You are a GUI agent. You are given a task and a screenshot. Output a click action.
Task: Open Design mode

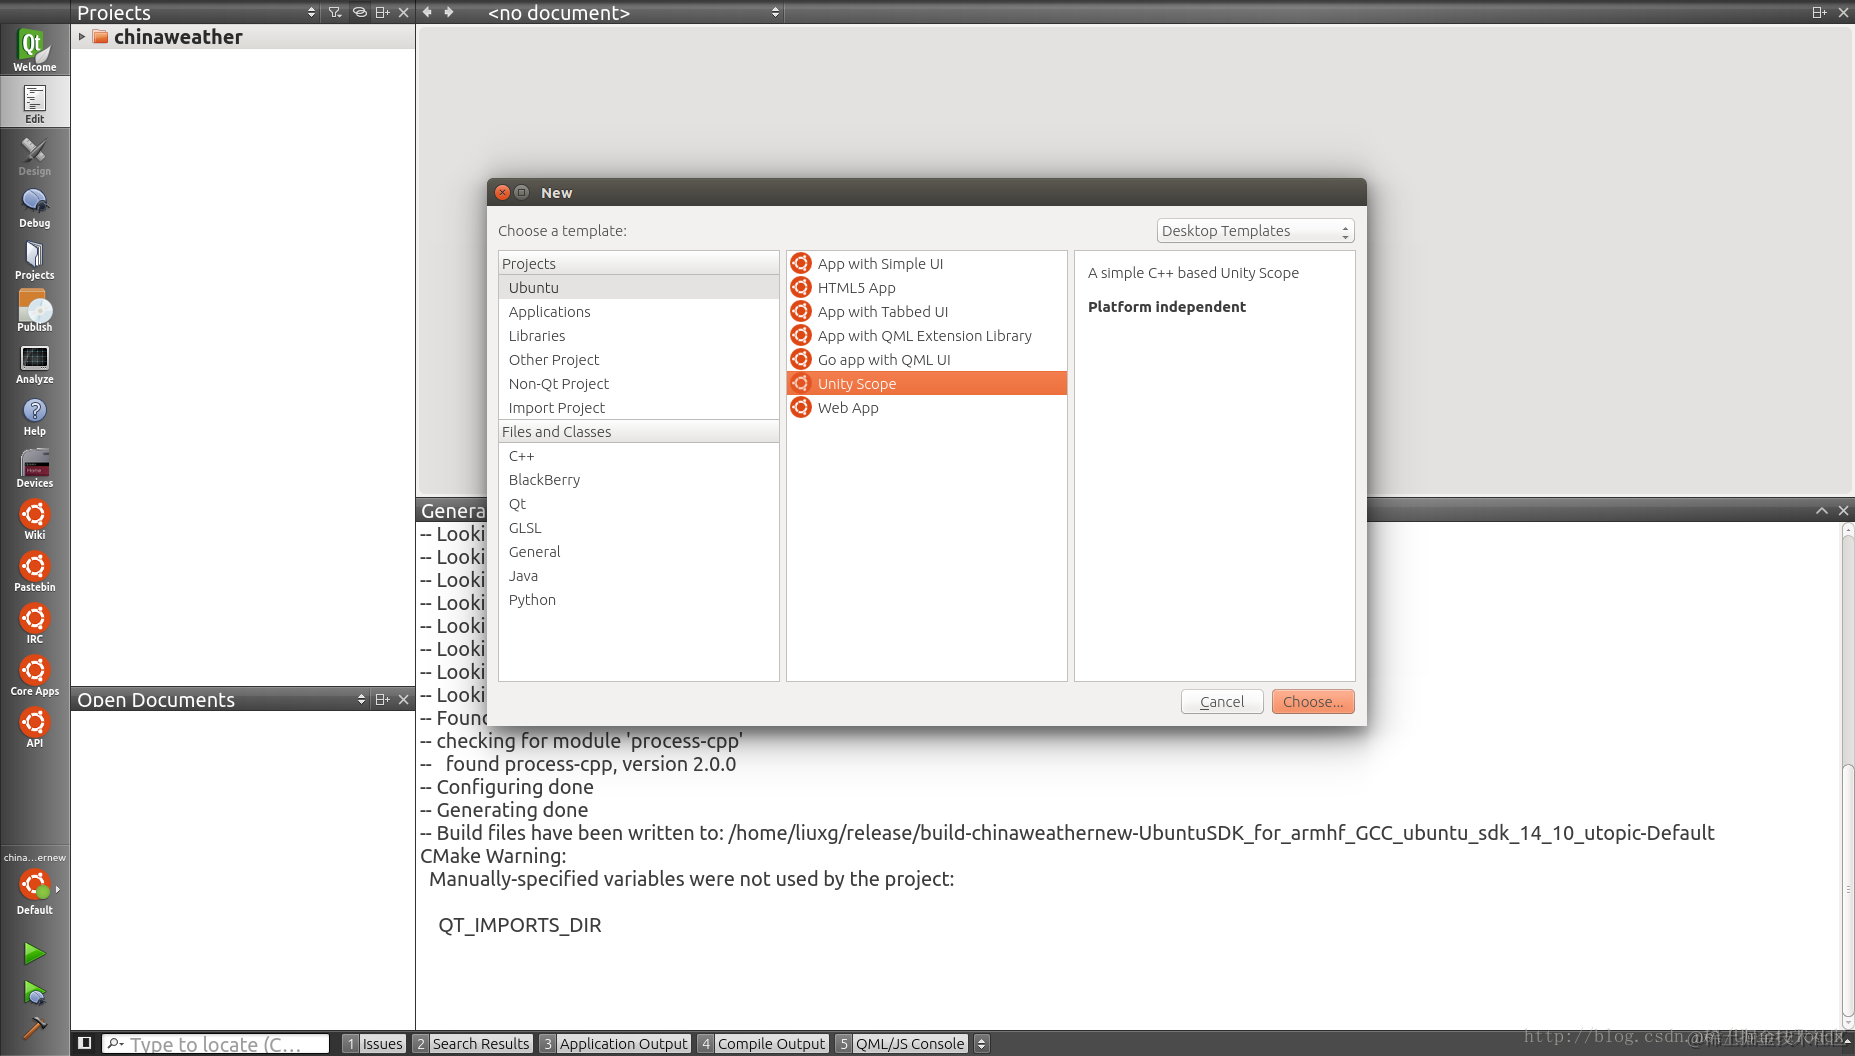click(34, 154)
